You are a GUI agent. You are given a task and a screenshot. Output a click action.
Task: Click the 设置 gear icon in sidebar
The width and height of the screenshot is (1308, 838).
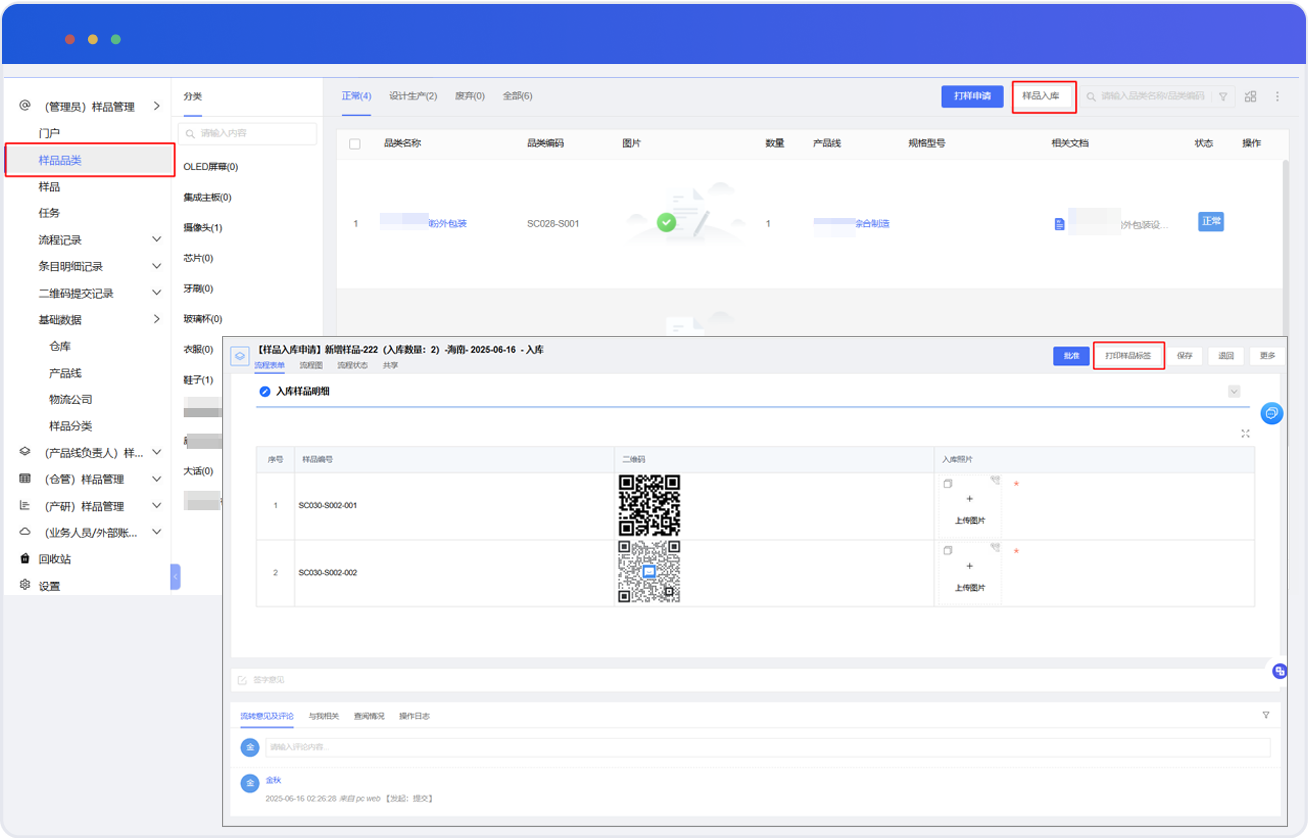click(x=26, y=585)
